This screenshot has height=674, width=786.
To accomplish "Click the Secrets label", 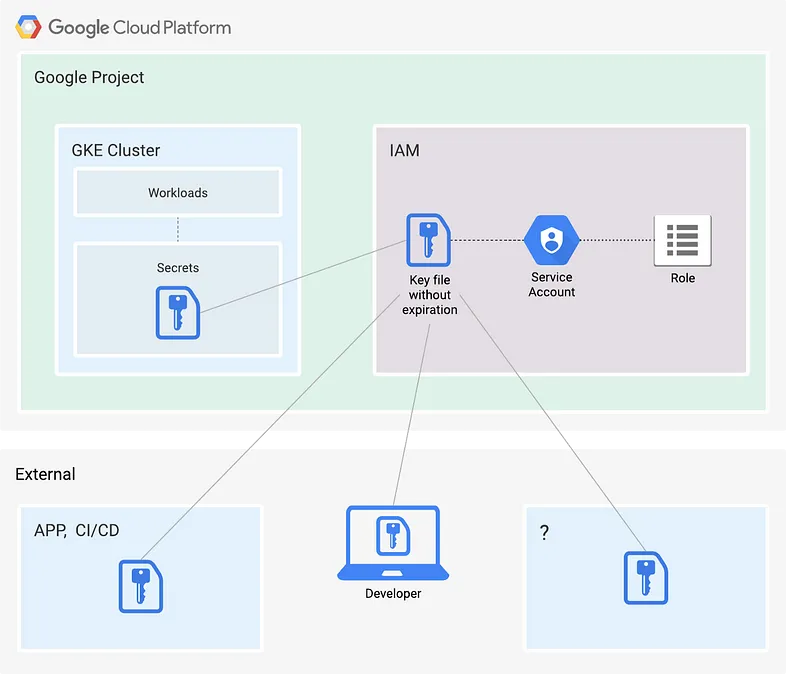I will [178, 268].
